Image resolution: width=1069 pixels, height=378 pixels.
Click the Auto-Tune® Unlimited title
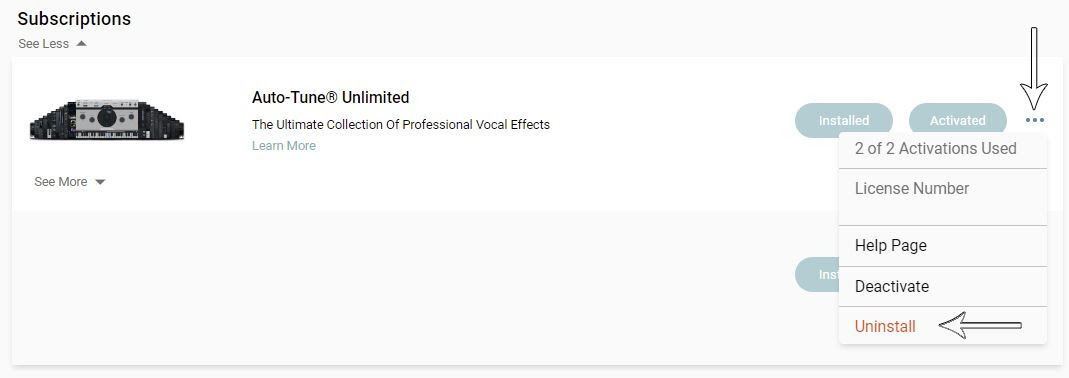click(330, 98)
